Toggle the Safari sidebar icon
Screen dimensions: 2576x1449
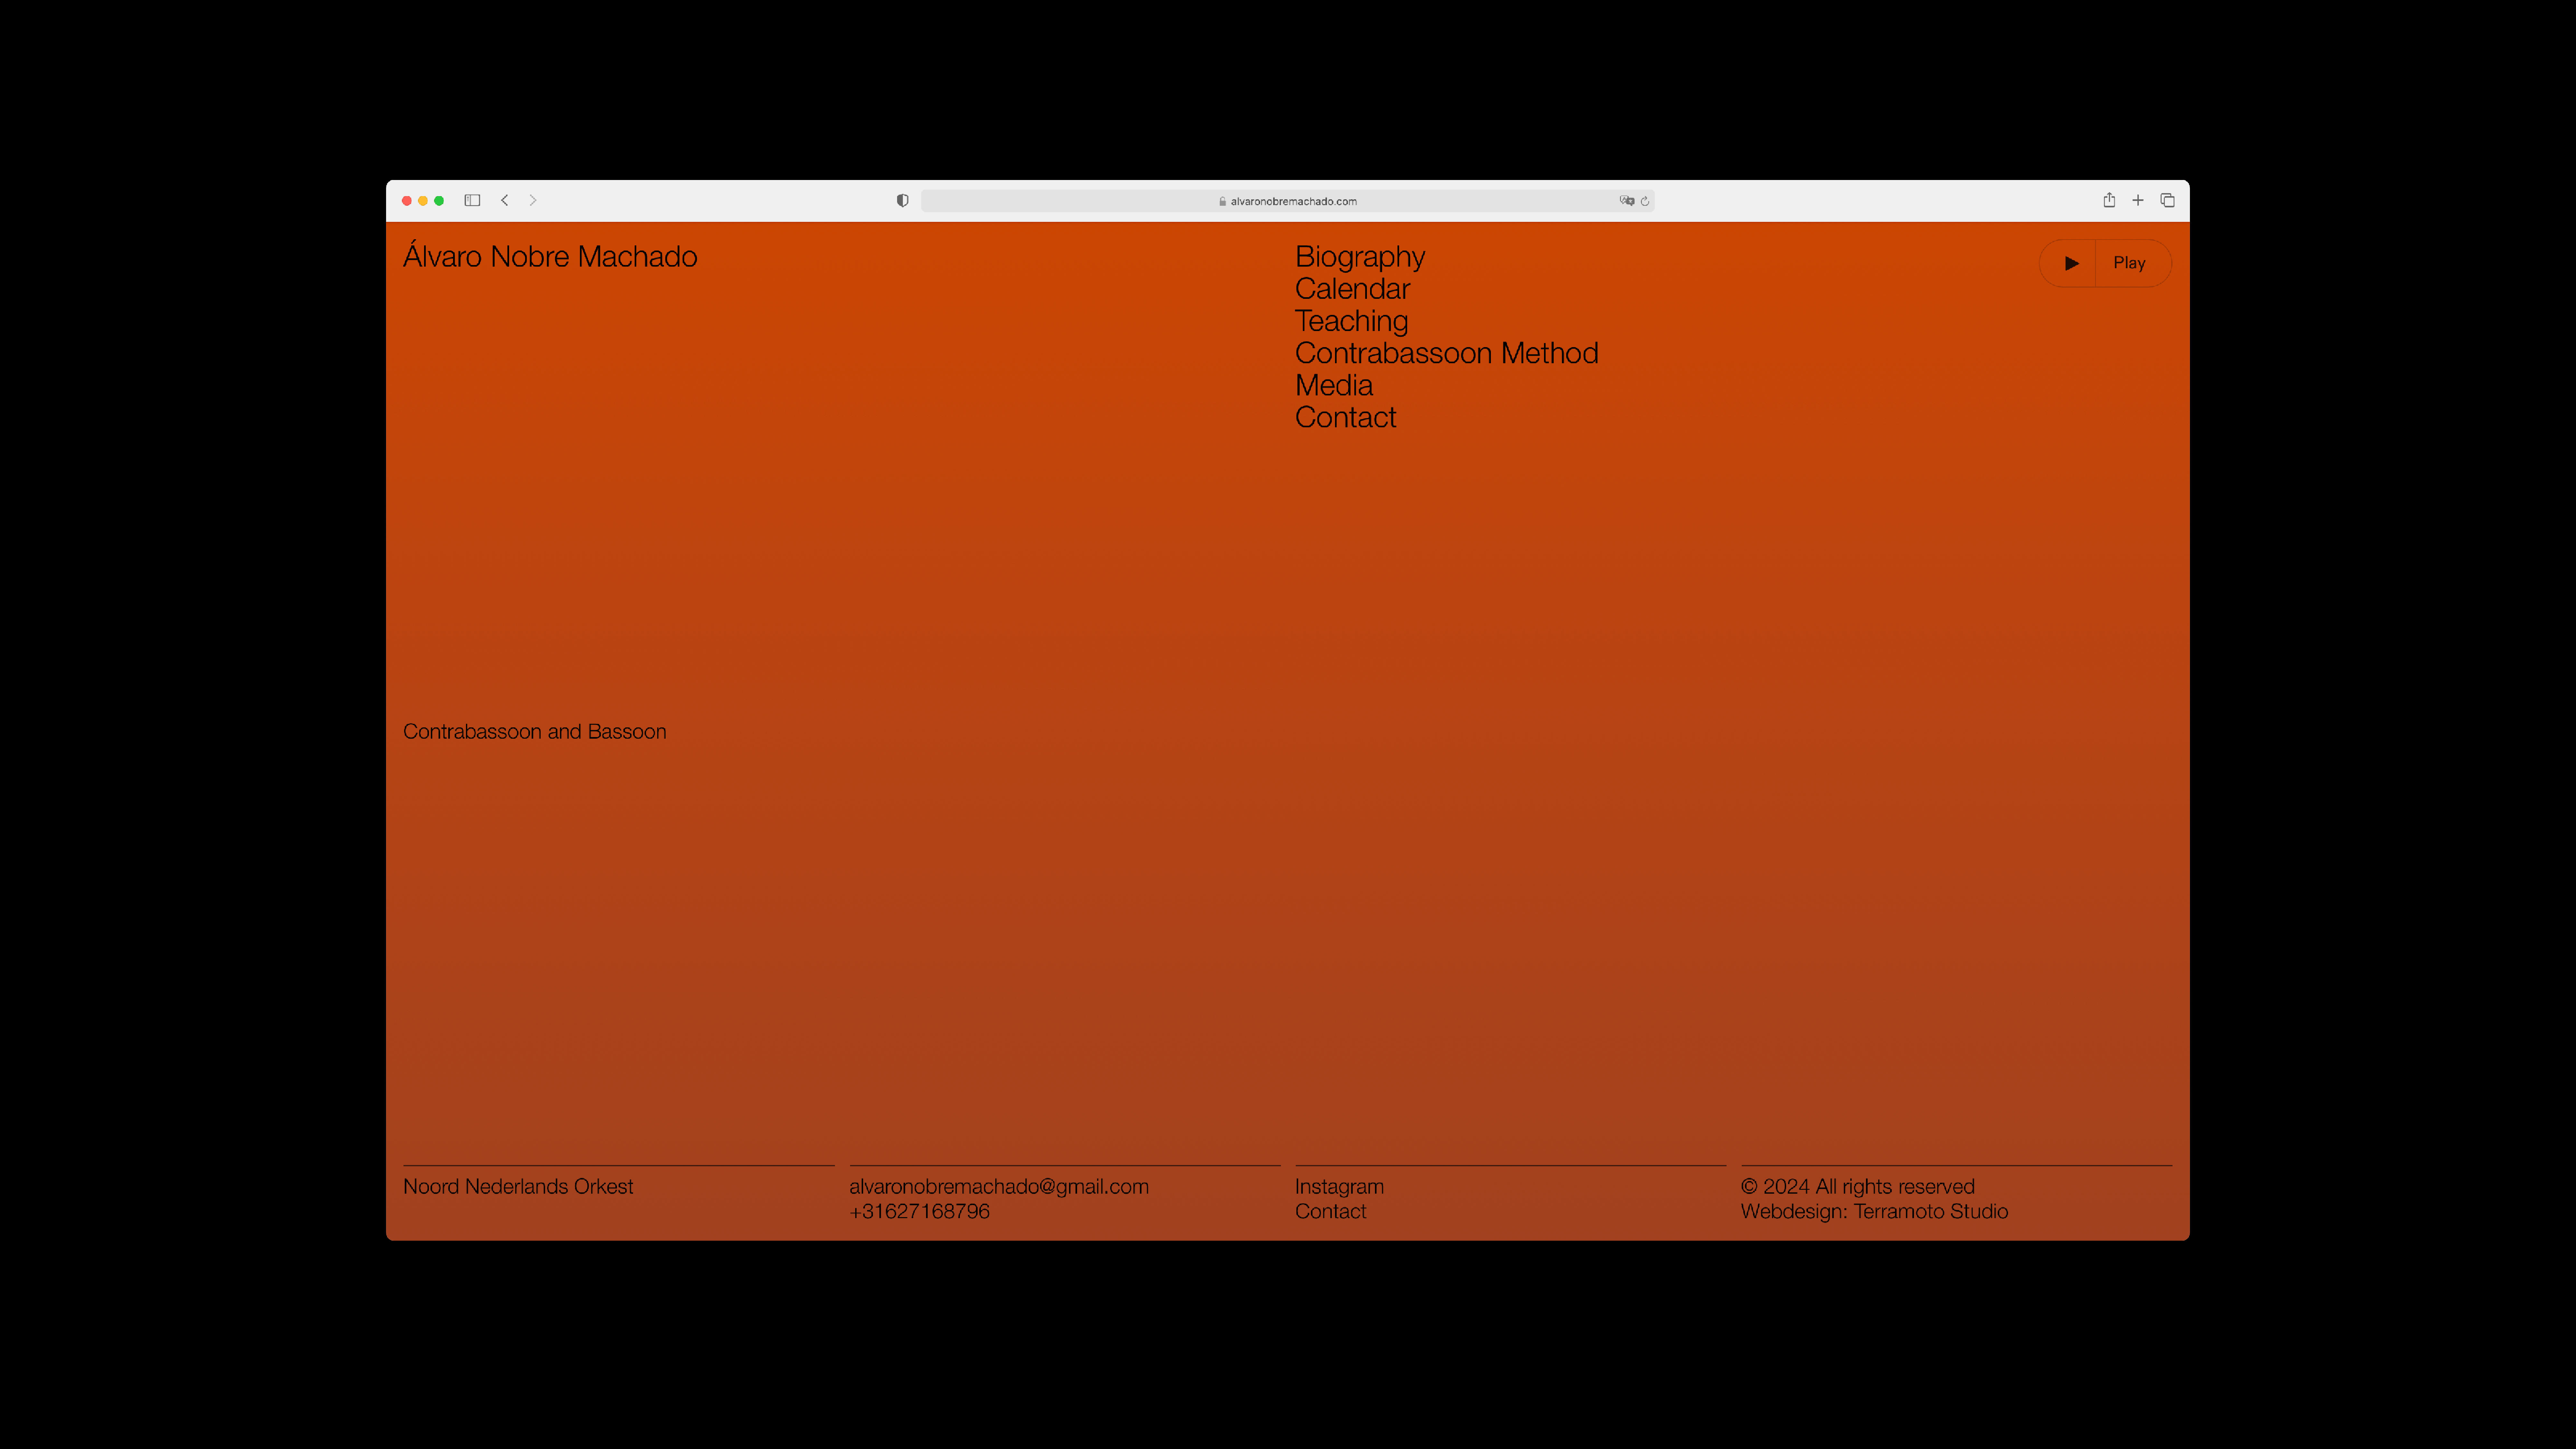[472, 200]
